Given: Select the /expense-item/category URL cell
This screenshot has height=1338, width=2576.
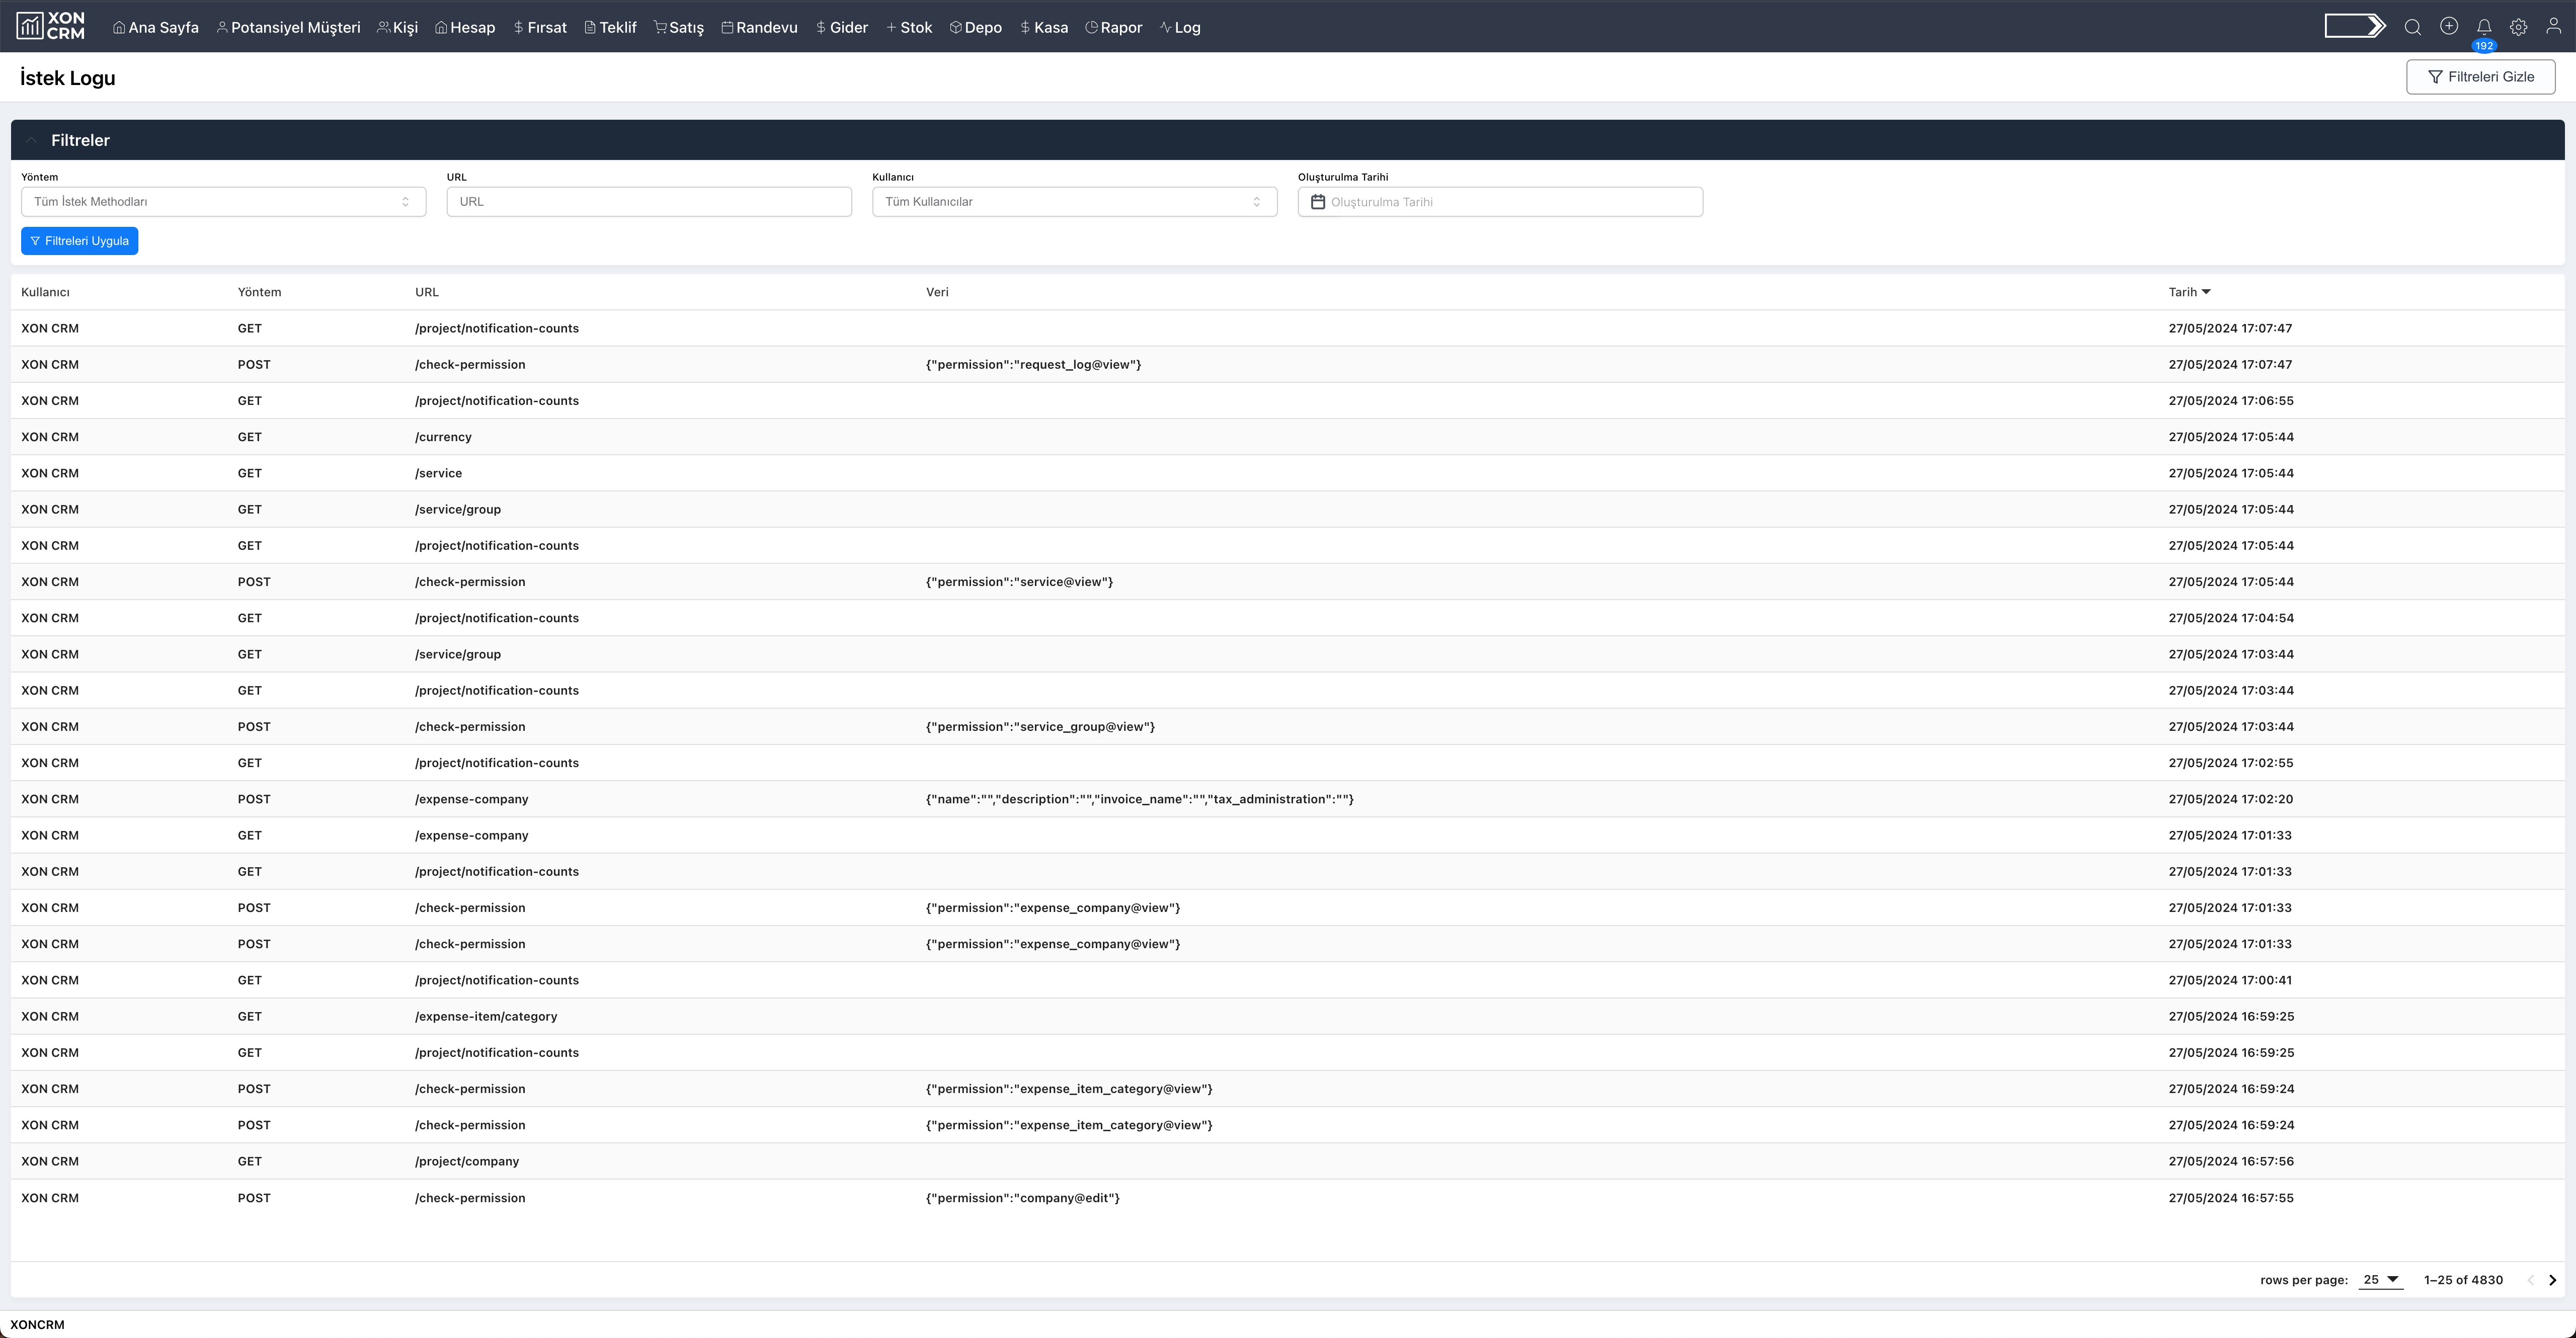Looking at the screenshot, I should (x=486, y=1017).
